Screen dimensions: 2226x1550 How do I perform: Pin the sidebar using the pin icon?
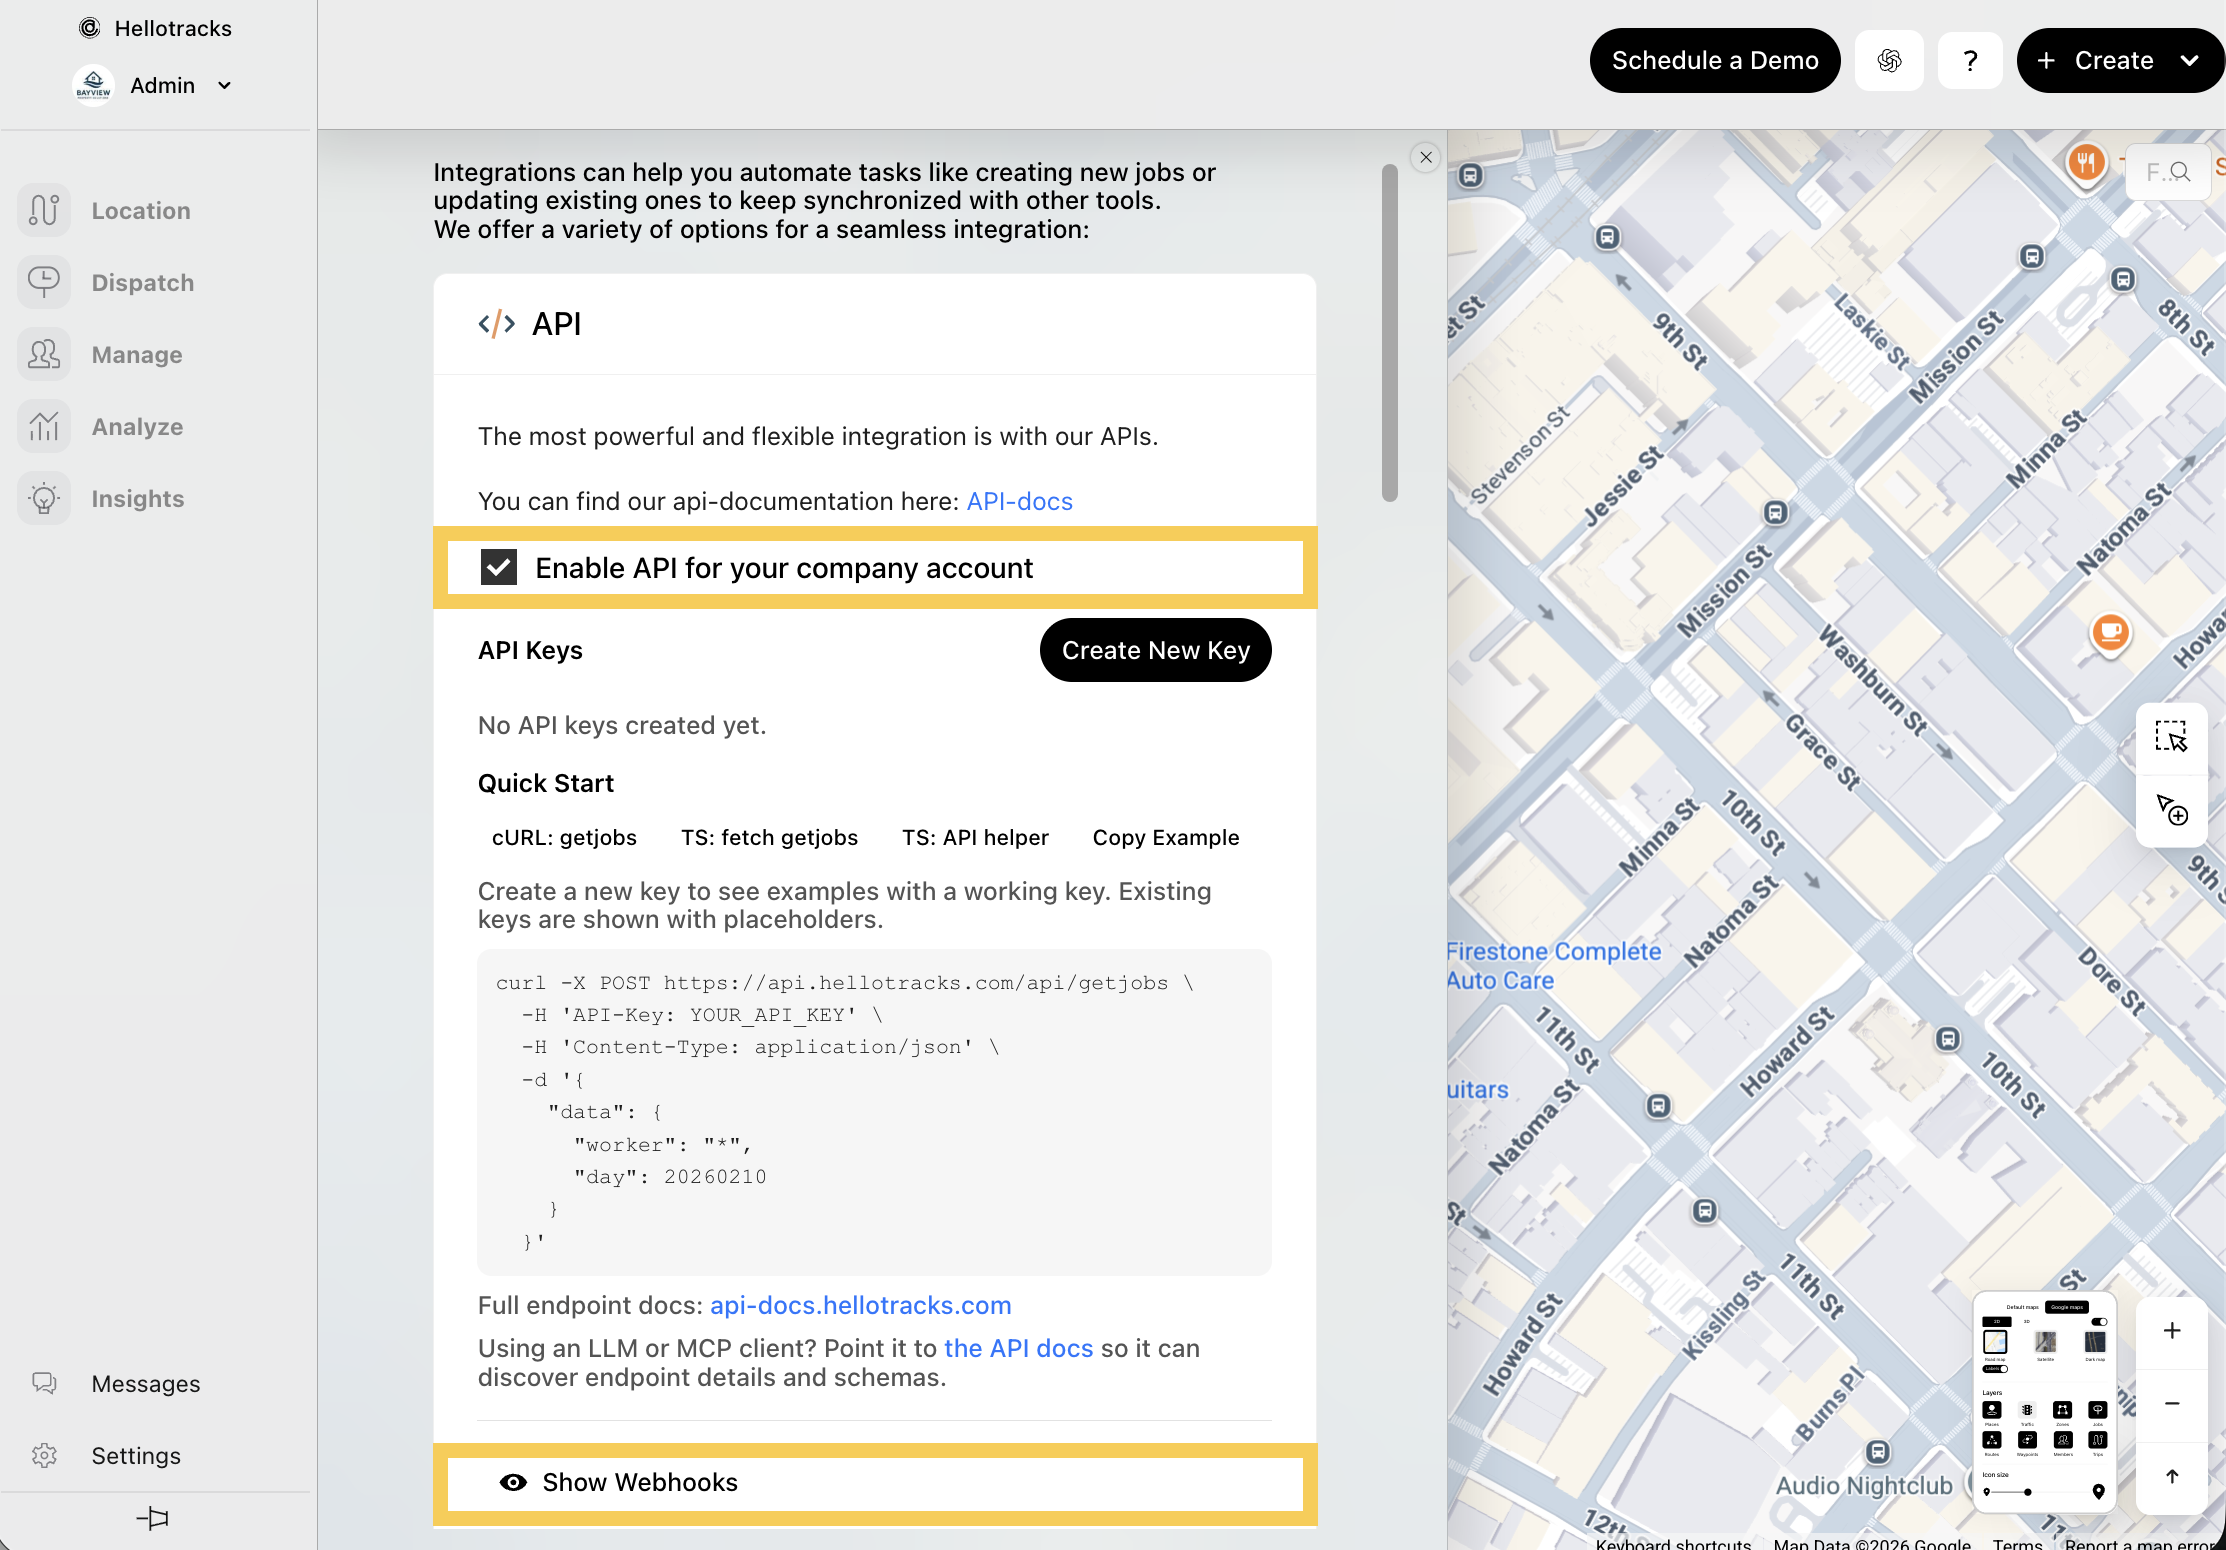pos(152,1518)
